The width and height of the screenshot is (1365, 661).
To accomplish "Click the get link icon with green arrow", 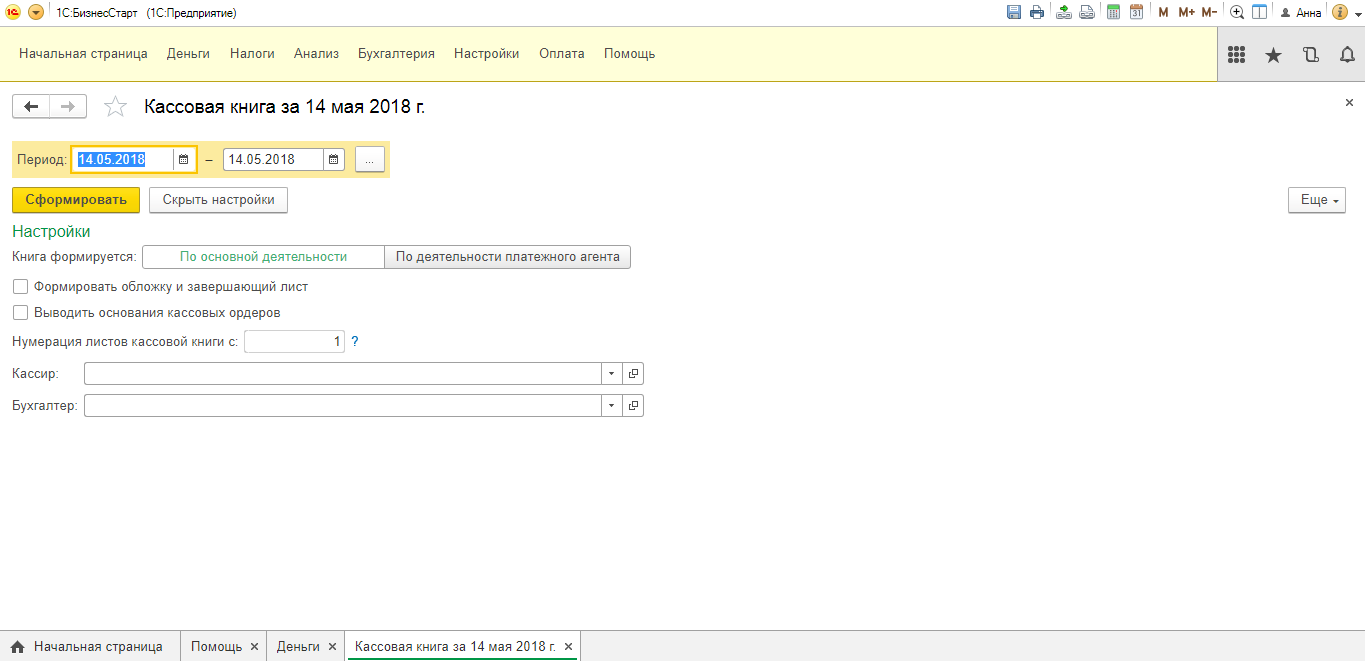I will (x=1064, y=12).
